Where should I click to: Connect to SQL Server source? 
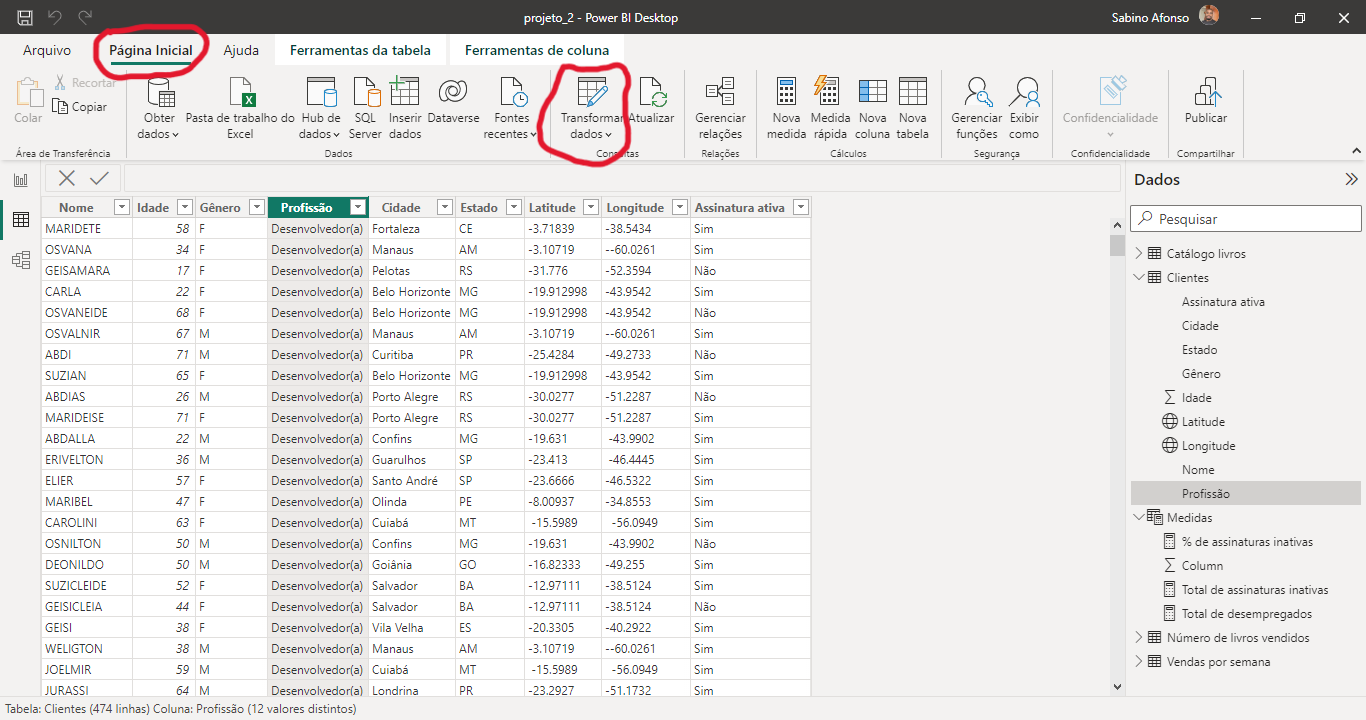(x=365, y=109)
